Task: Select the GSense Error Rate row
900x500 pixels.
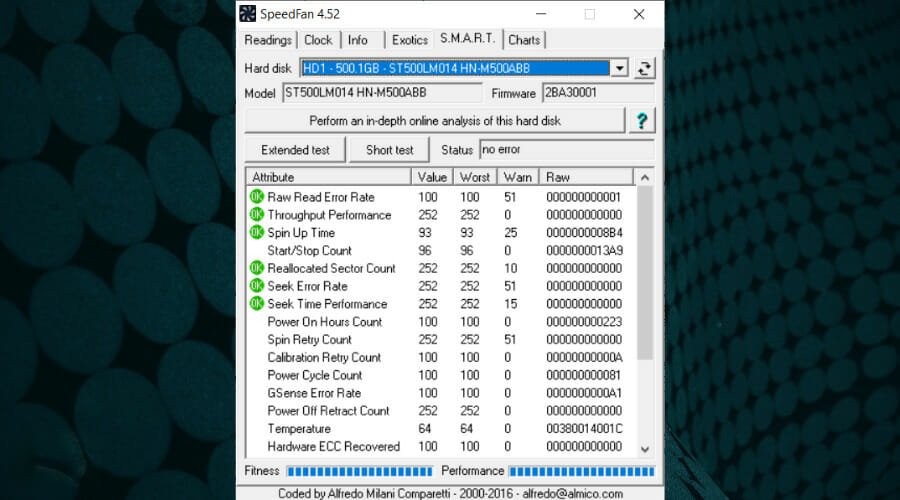Action: pyautogui.click(x=441, y=393)
